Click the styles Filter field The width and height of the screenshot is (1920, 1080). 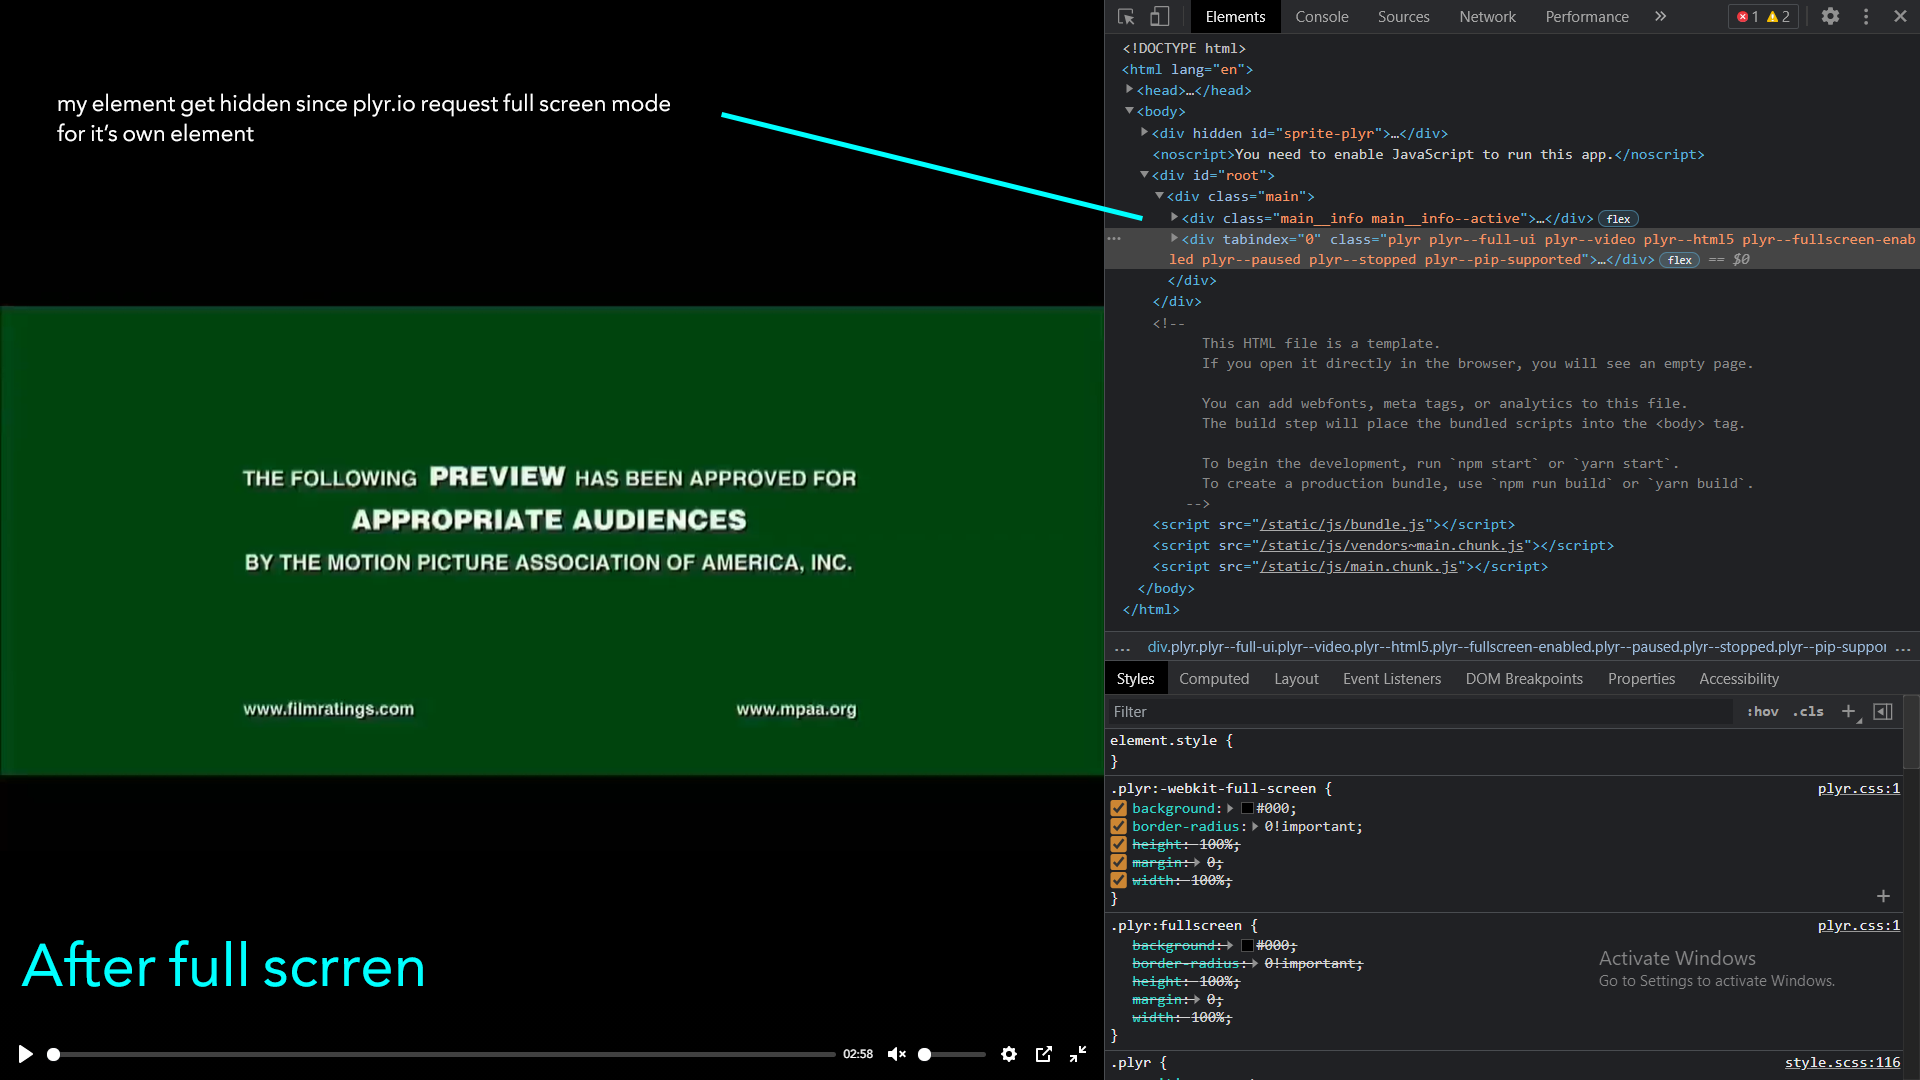point(1420,712)
